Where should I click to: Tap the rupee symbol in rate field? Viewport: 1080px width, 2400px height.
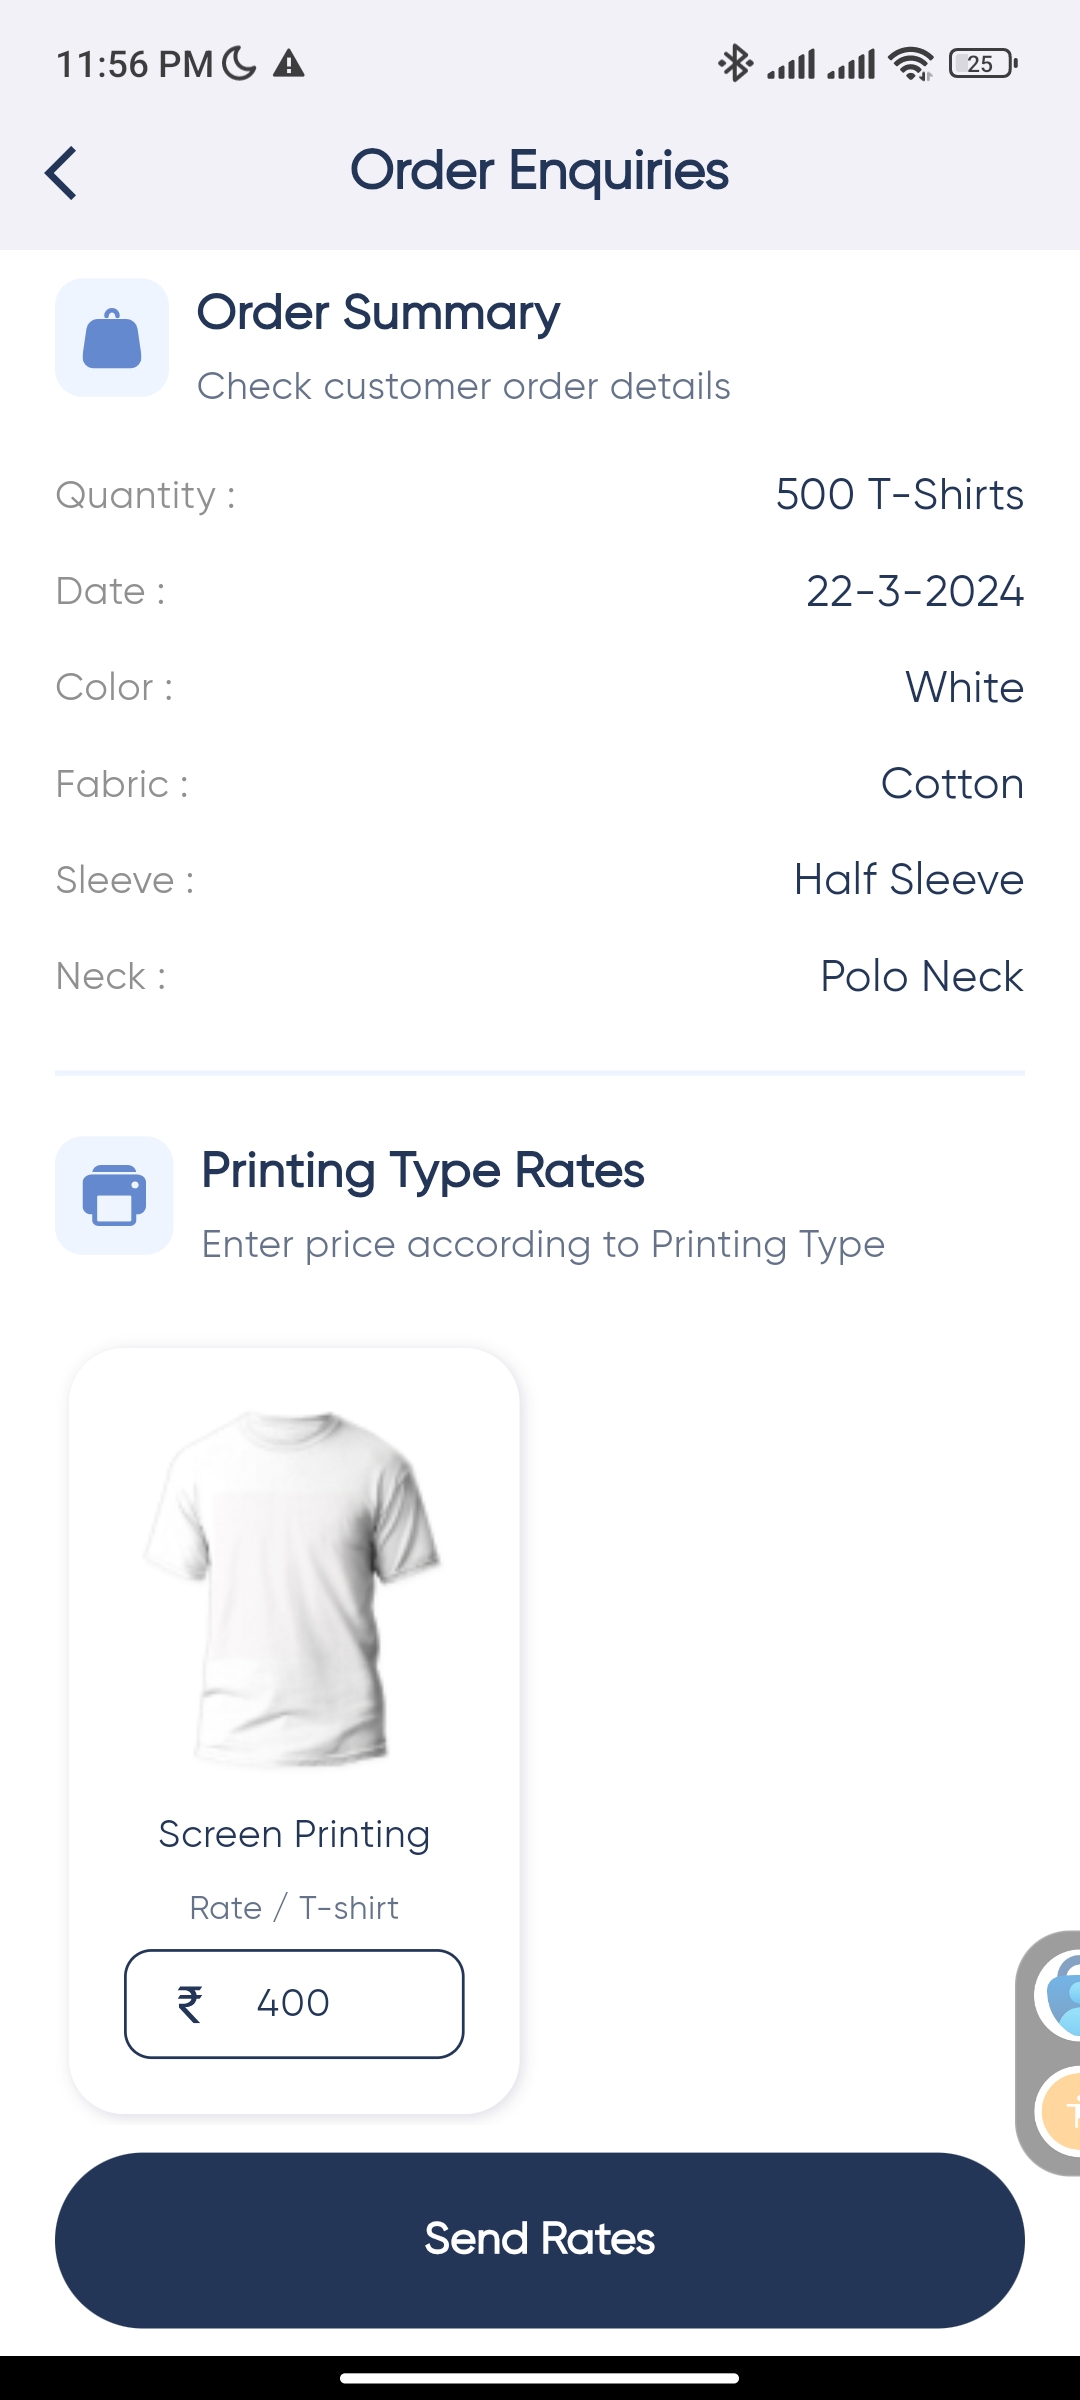[190, 2004]
